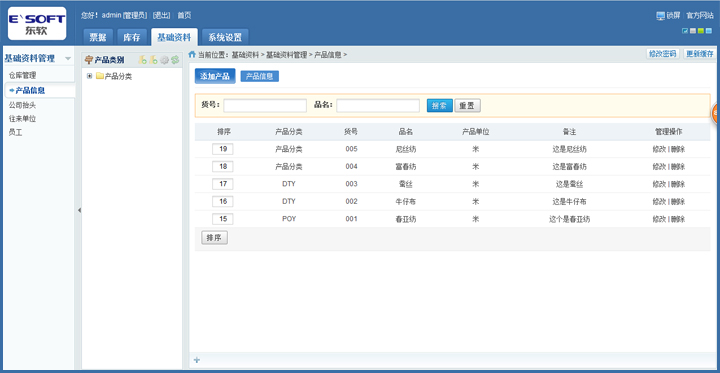Collapse the left sidebar with the arrow handle
Viewport: 720px width, 373px height.
click(79, 210)
